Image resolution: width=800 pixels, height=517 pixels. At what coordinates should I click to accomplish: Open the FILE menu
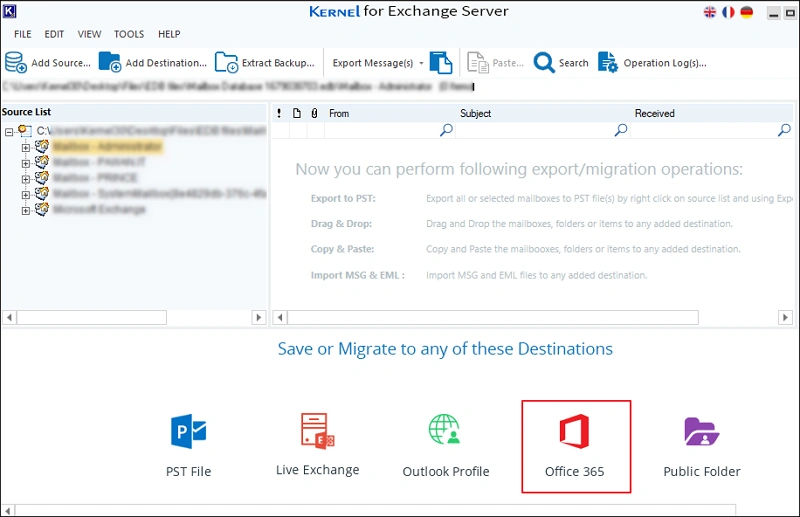(x=22, y=34)
